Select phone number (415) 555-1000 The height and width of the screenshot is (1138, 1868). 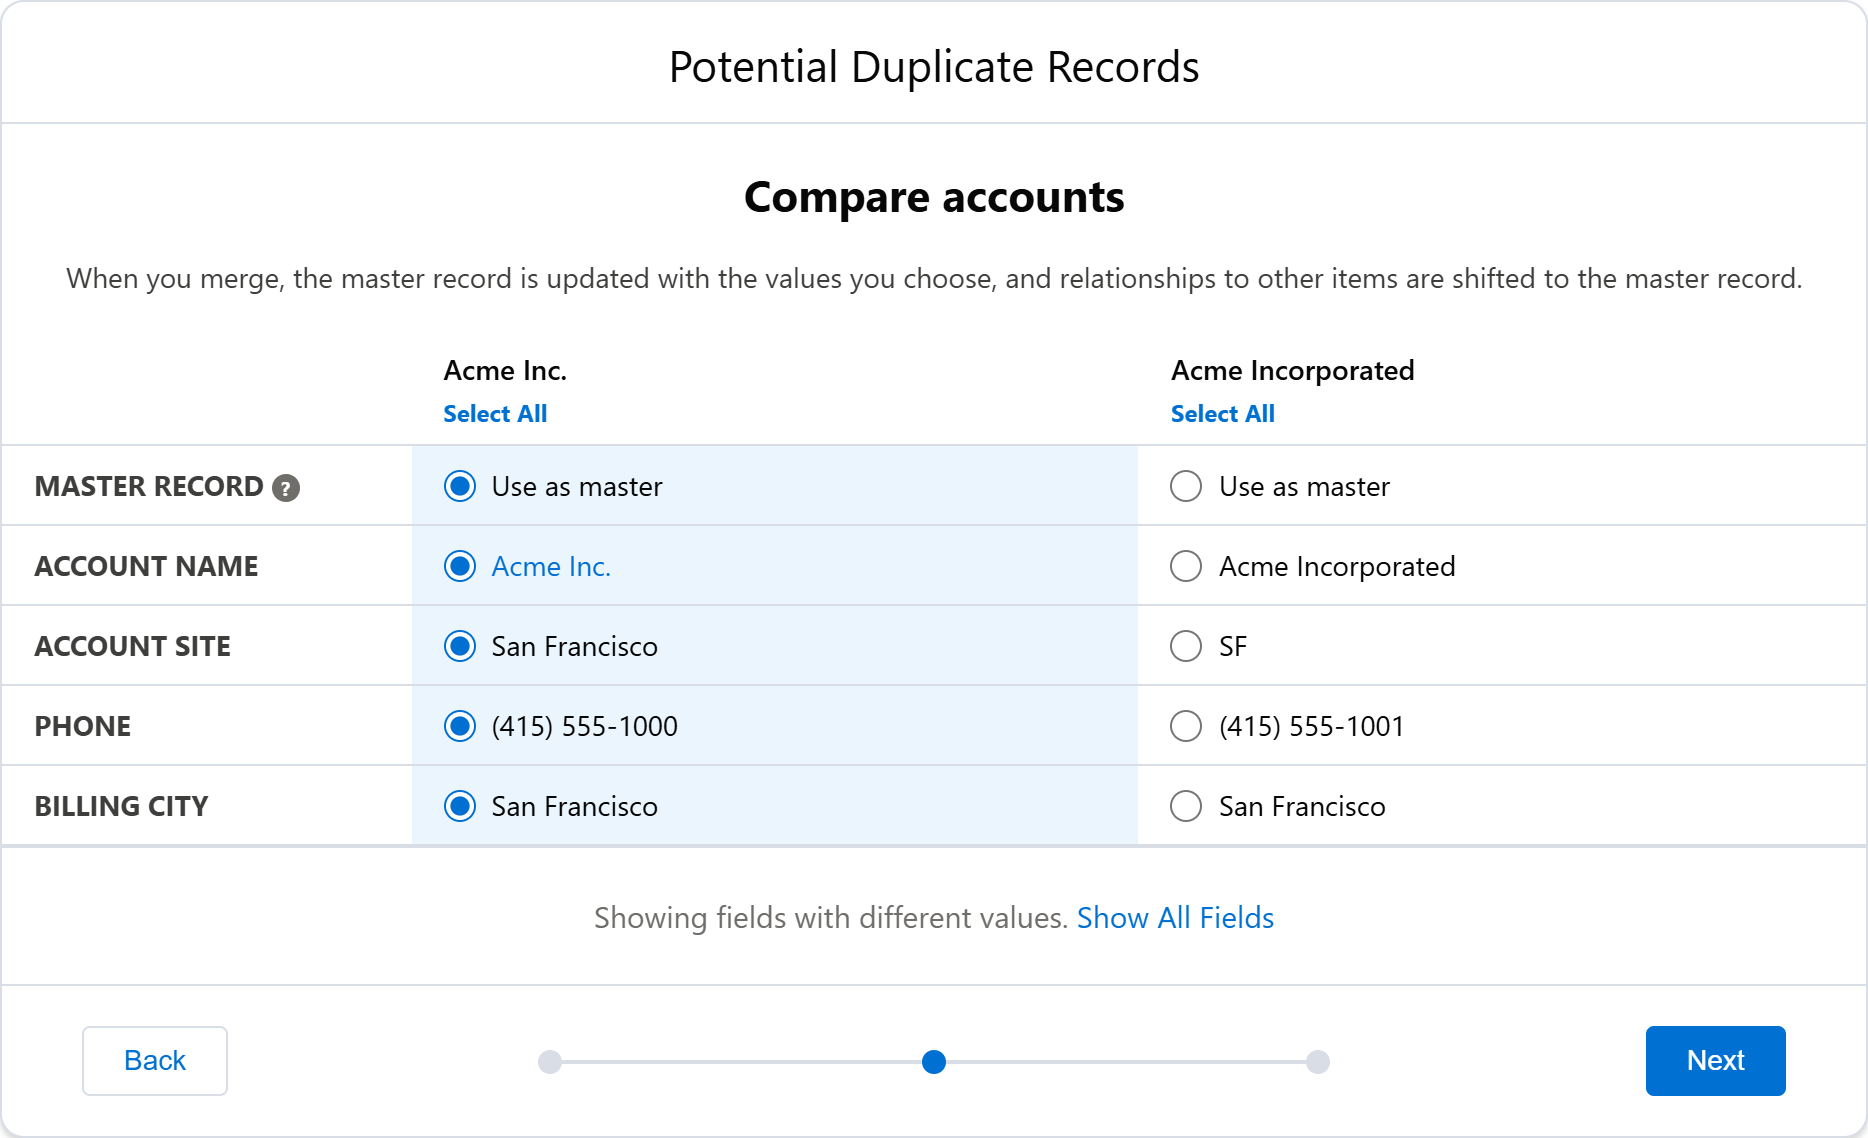tap(459, 726)
